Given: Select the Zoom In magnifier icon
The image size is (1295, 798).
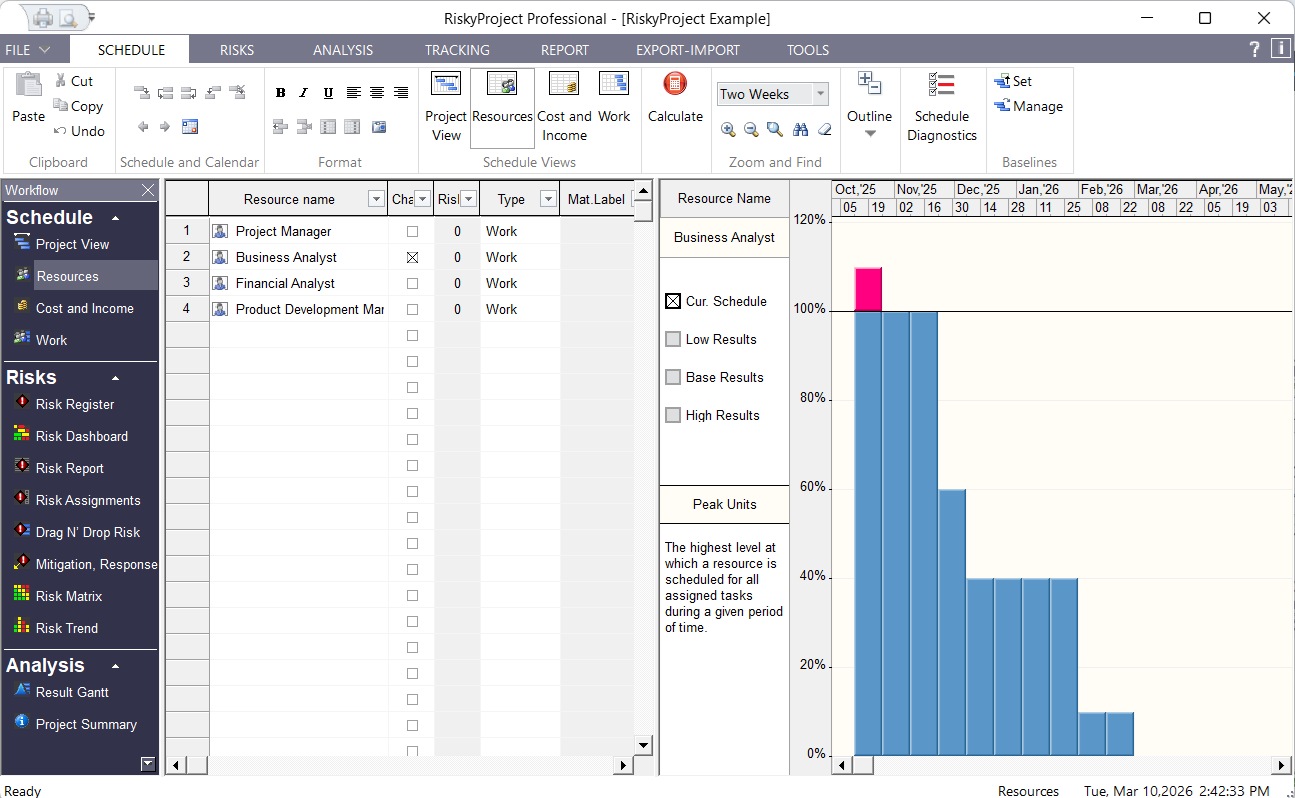Looking at the screenshot, I should tap(729, 129).
